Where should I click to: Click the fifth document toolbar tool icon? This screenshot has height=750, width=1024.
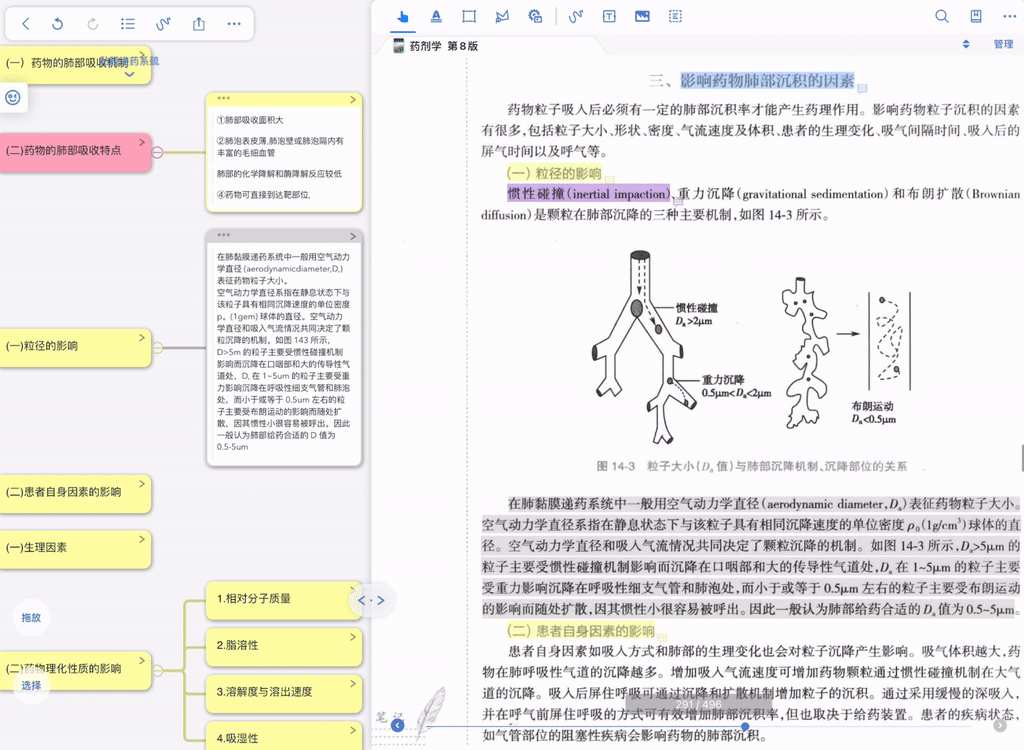(x=536, y=16)
